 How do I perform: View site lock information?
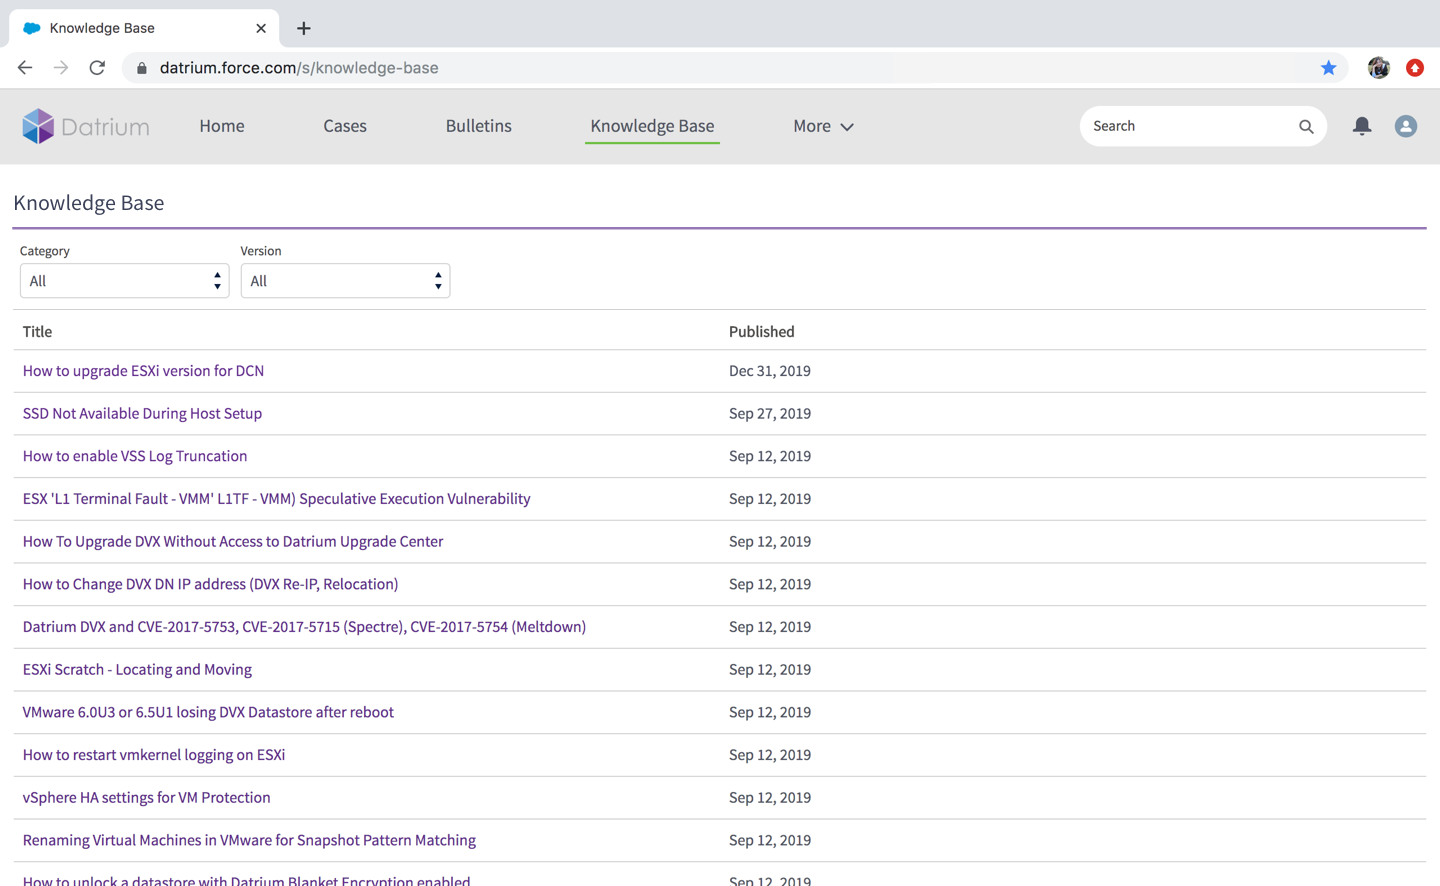(x=142, y=68)
